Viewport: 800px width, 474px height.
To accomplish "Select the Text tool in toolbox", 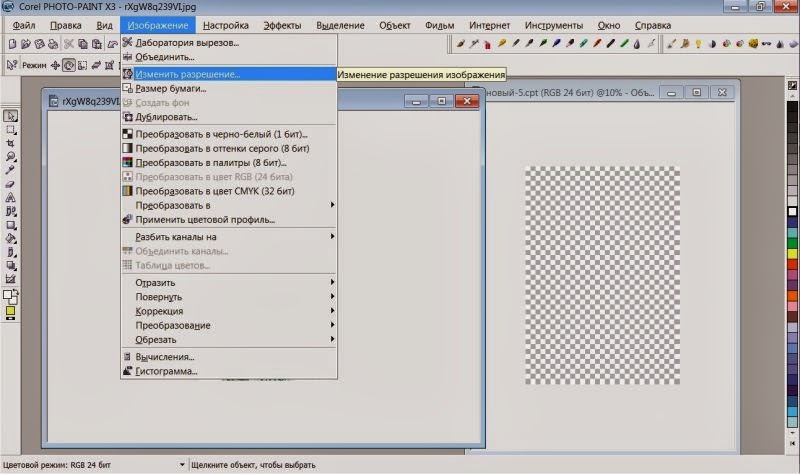I will 10,197.
